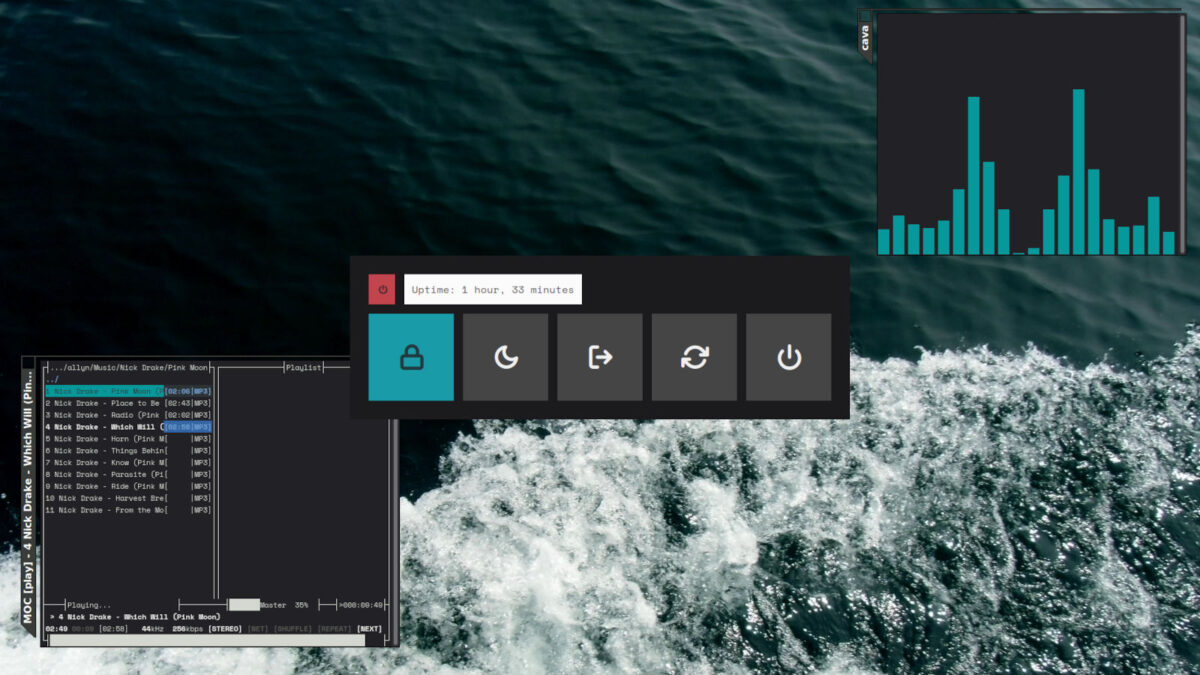The width and height of the screenshot is (1200, 675).
Task: Click the song progress bar at bottom
Action: pos(205,640)
